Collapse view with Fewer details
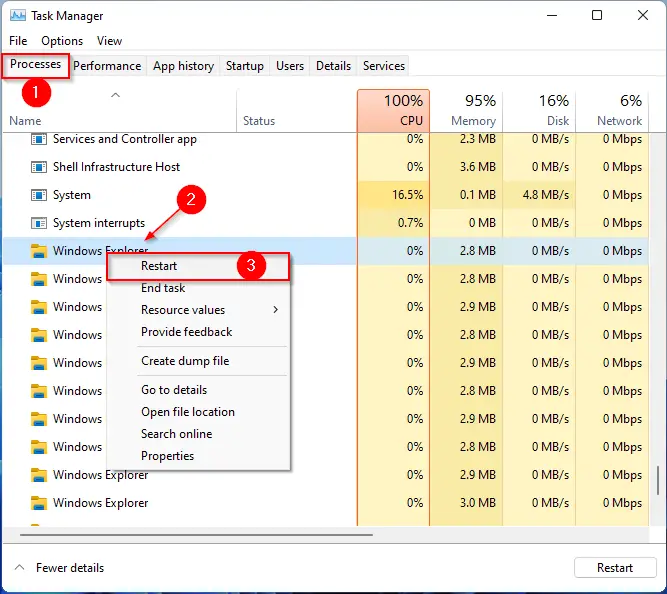The height and width of the screenshot is (594, 667). pyautogui.click(x=60, y=568)
